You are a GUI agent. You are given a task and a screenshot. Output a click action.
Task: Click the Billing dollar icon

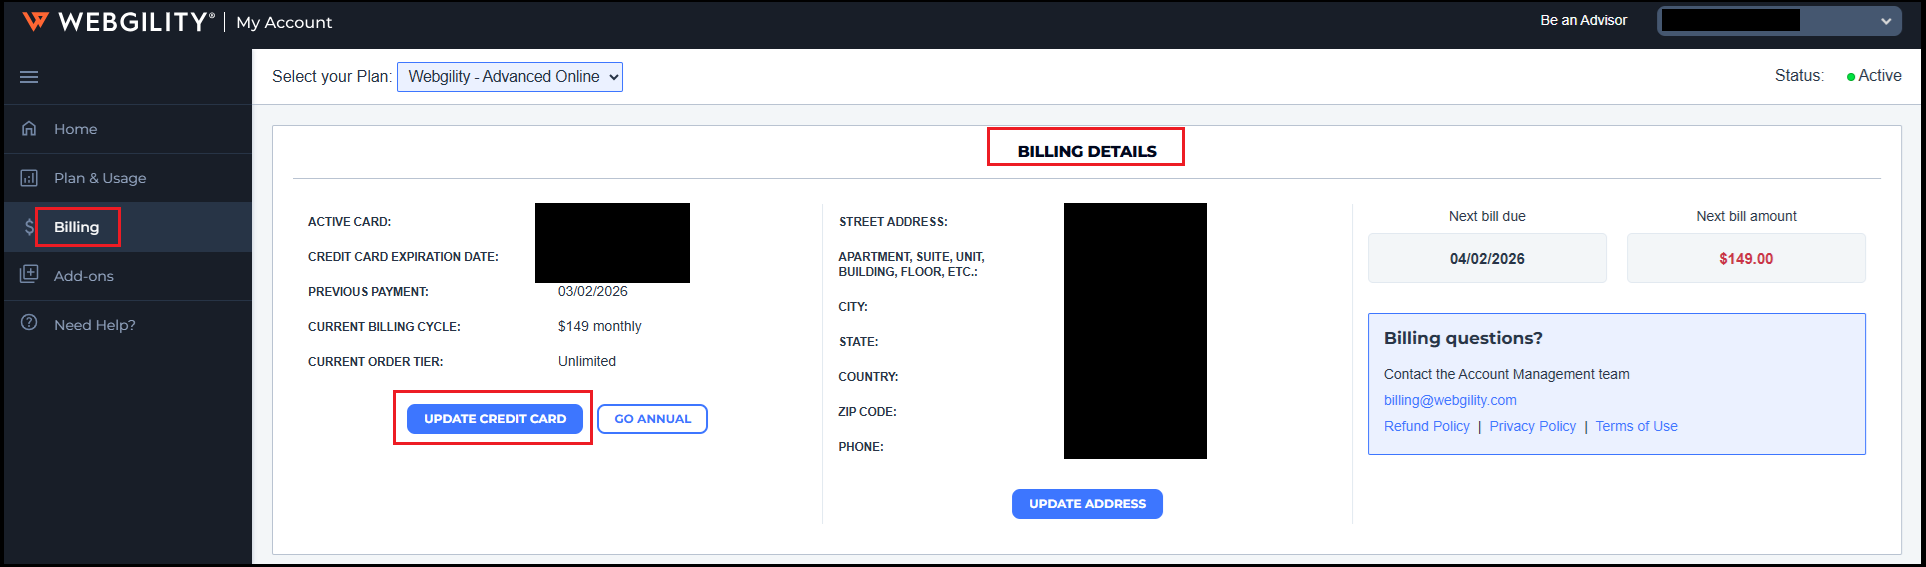(29, 227)
